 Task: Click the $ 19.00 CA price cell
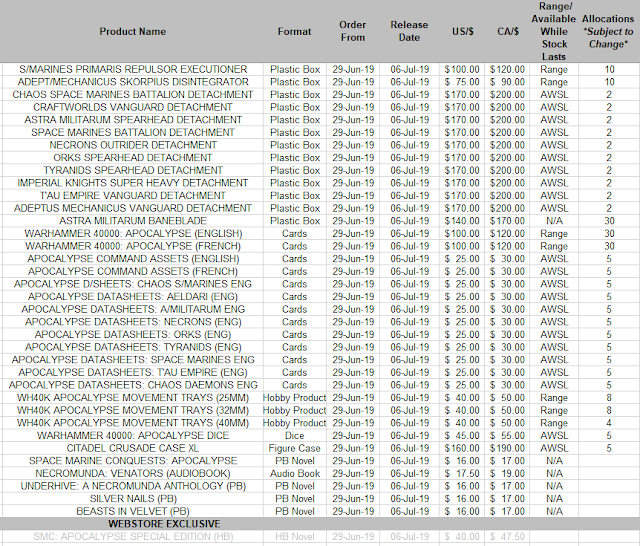(507, 473)
